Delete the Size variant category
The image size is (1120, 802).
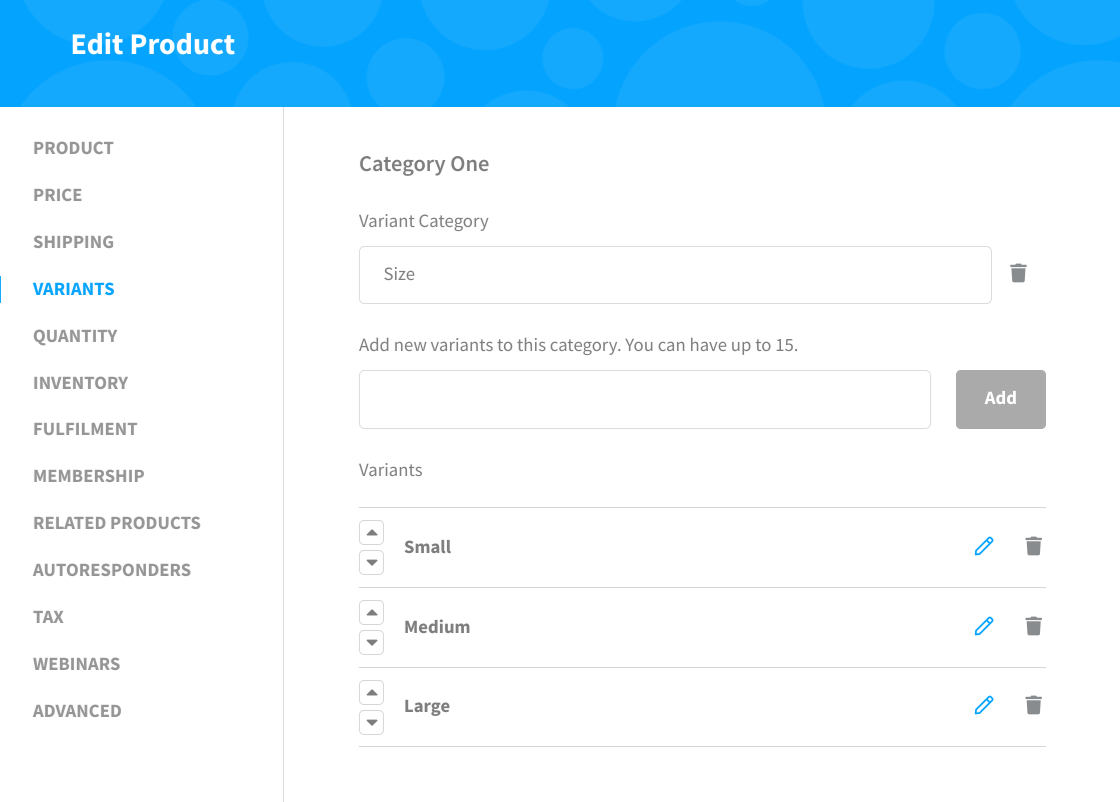[x=1018, y=273]
